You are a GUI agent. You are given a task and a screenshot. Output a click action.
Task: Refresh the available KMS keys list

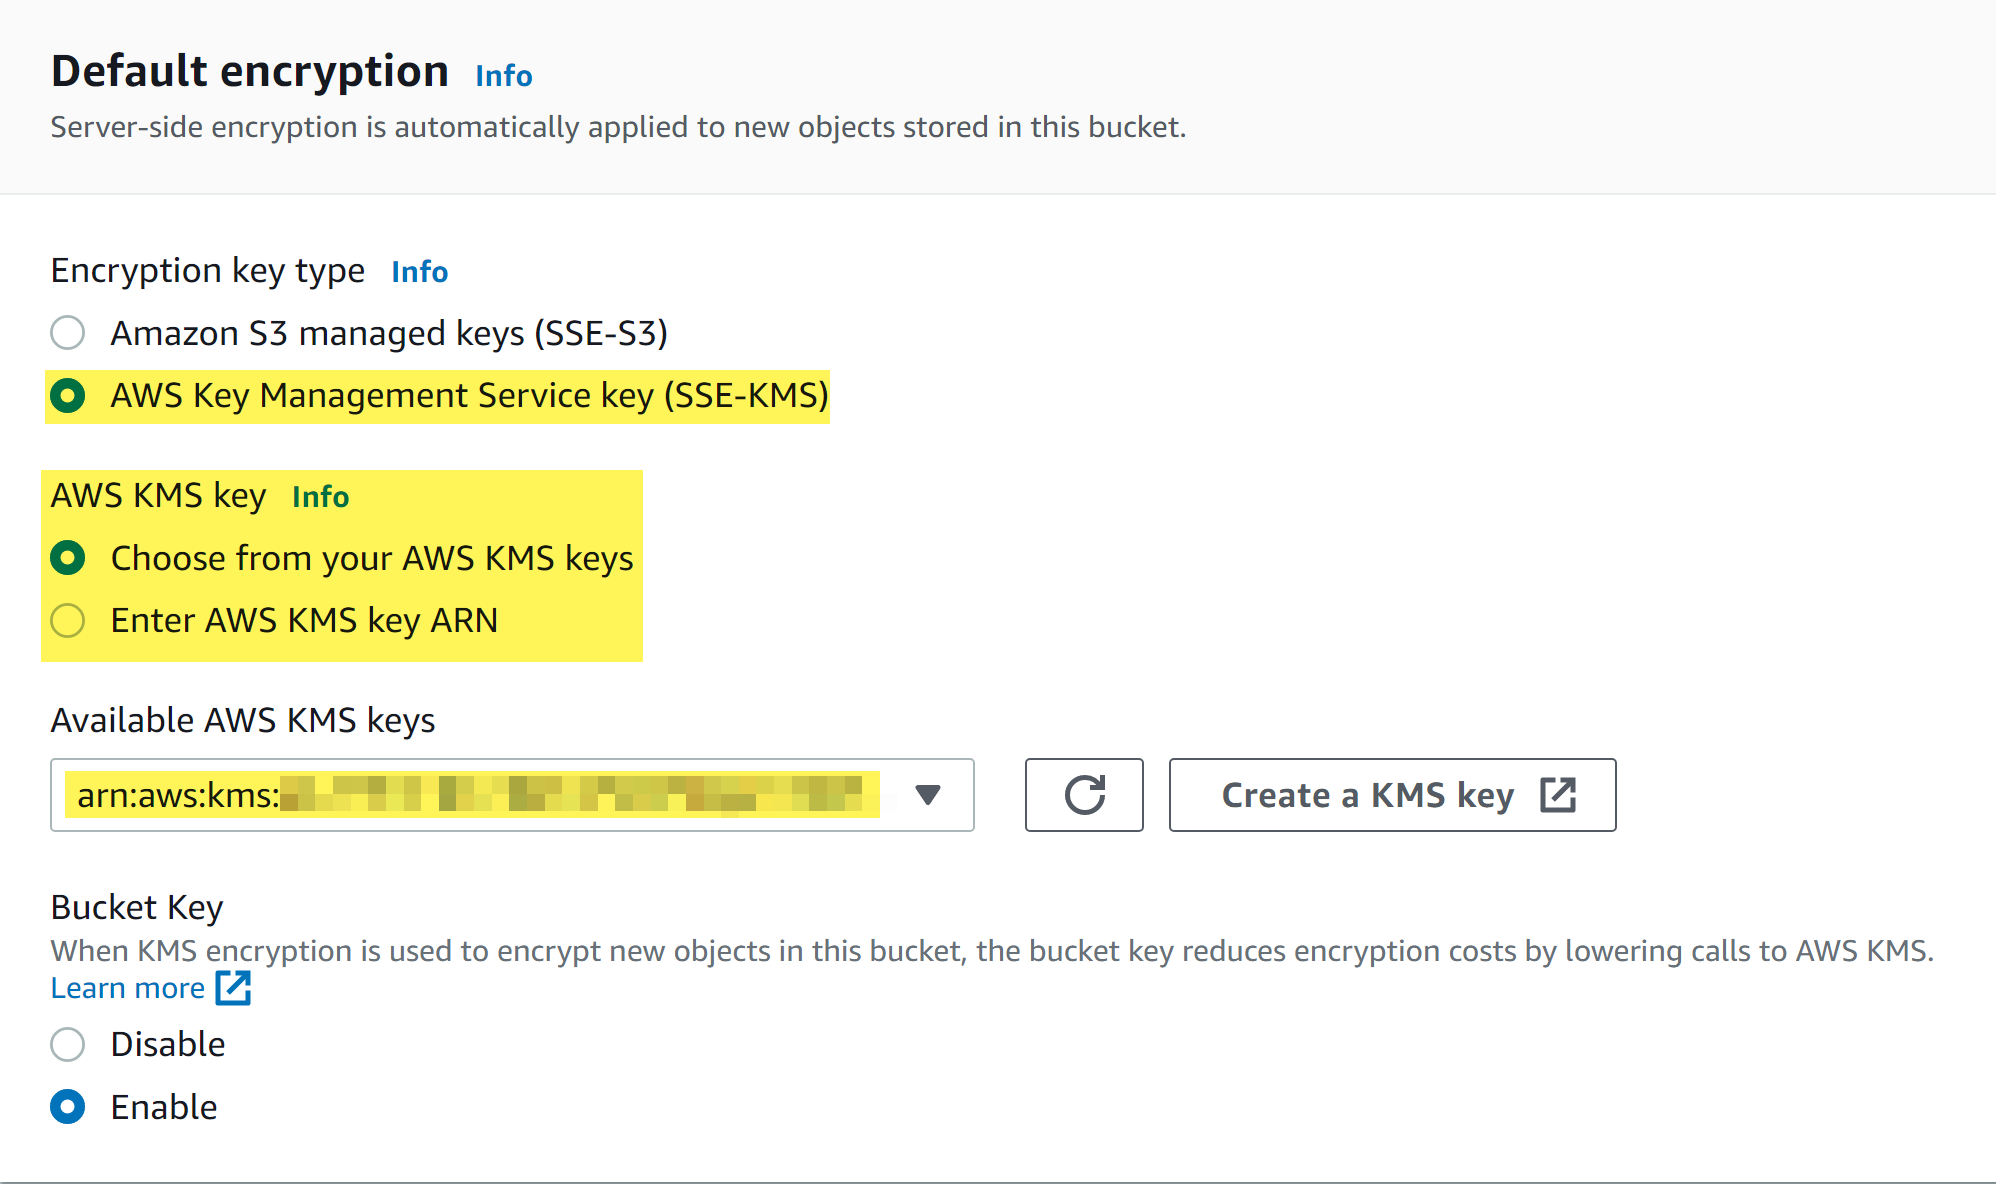[x=1084, y=795]
